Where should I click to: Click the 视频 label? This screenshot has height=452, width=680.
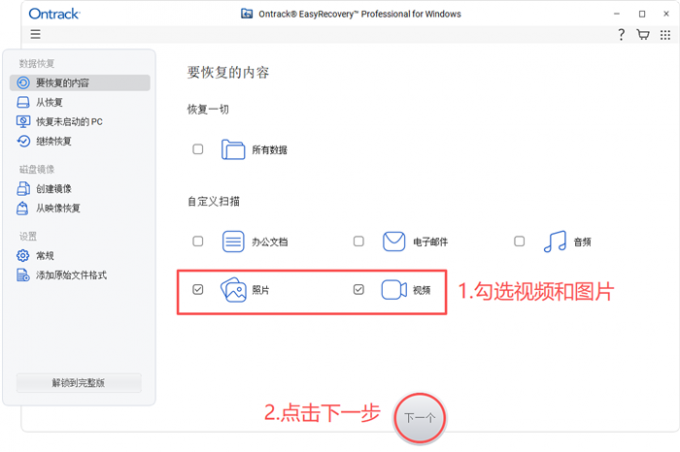pyautogui.click(x=422, y=290)
